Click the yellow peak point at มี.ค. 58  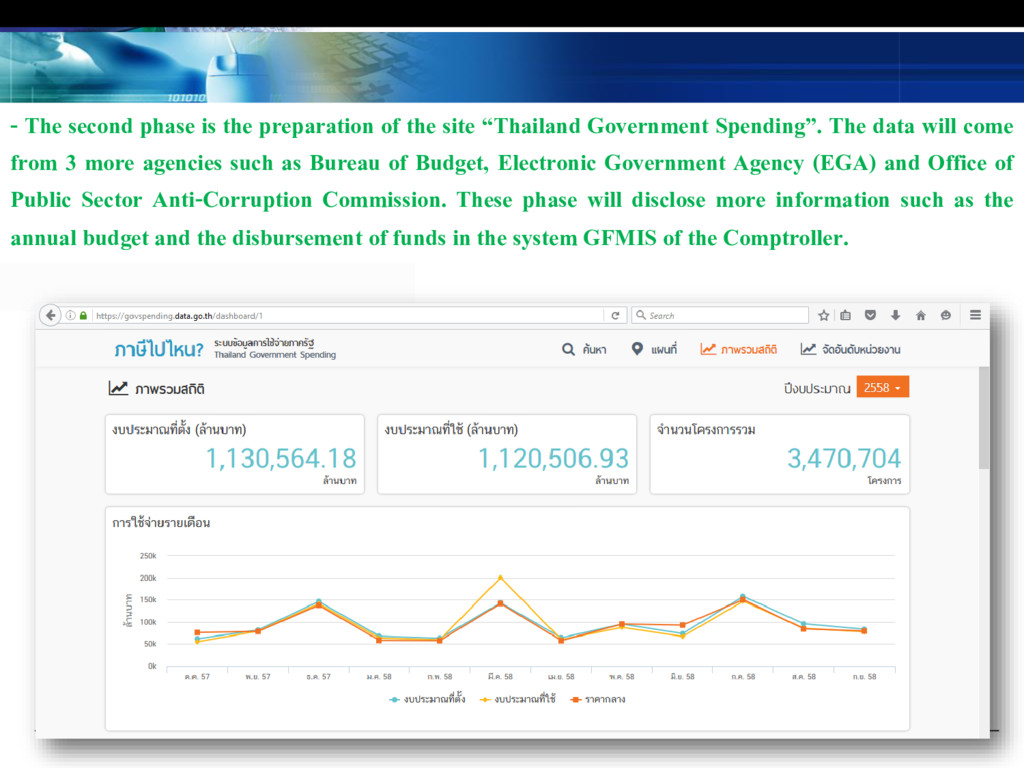500,577
